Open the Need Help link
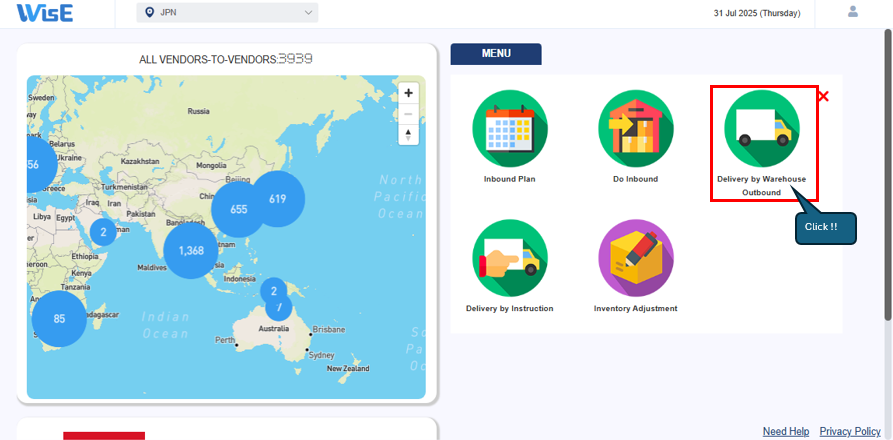Screen dimensions: 893x440 (x=786, y=431)
